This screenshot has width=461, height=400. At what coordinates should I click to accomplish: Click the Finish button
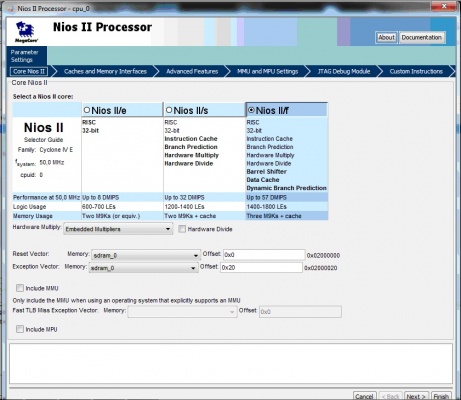tap(441, 396)
